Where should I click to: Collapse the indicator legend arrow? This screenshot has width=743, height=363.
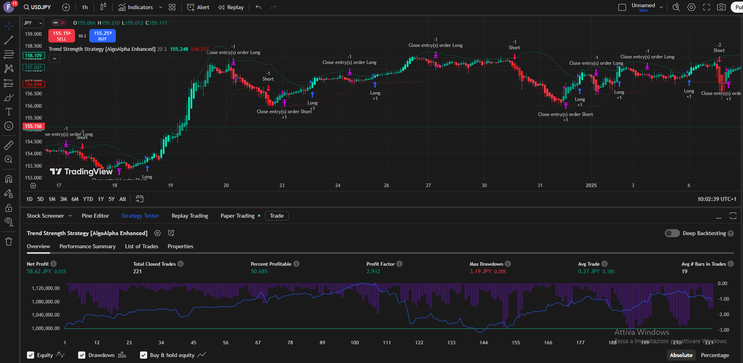click(x=54, y=59)
